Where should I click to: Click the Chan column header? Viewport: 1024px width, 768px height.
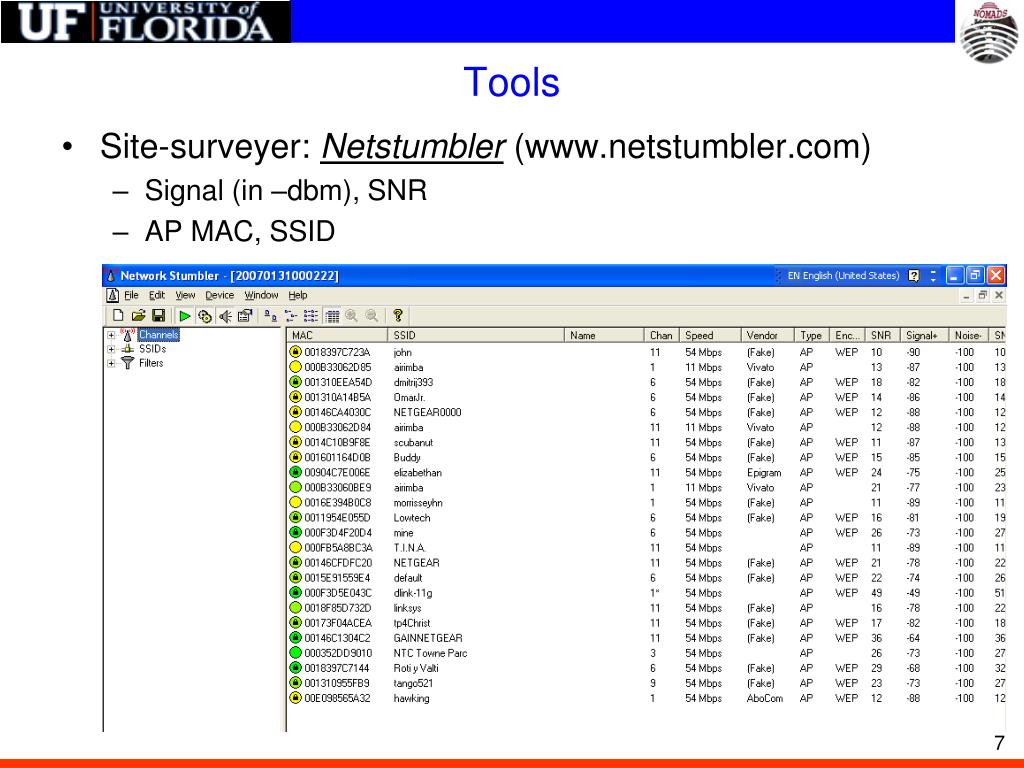point(662,335)
